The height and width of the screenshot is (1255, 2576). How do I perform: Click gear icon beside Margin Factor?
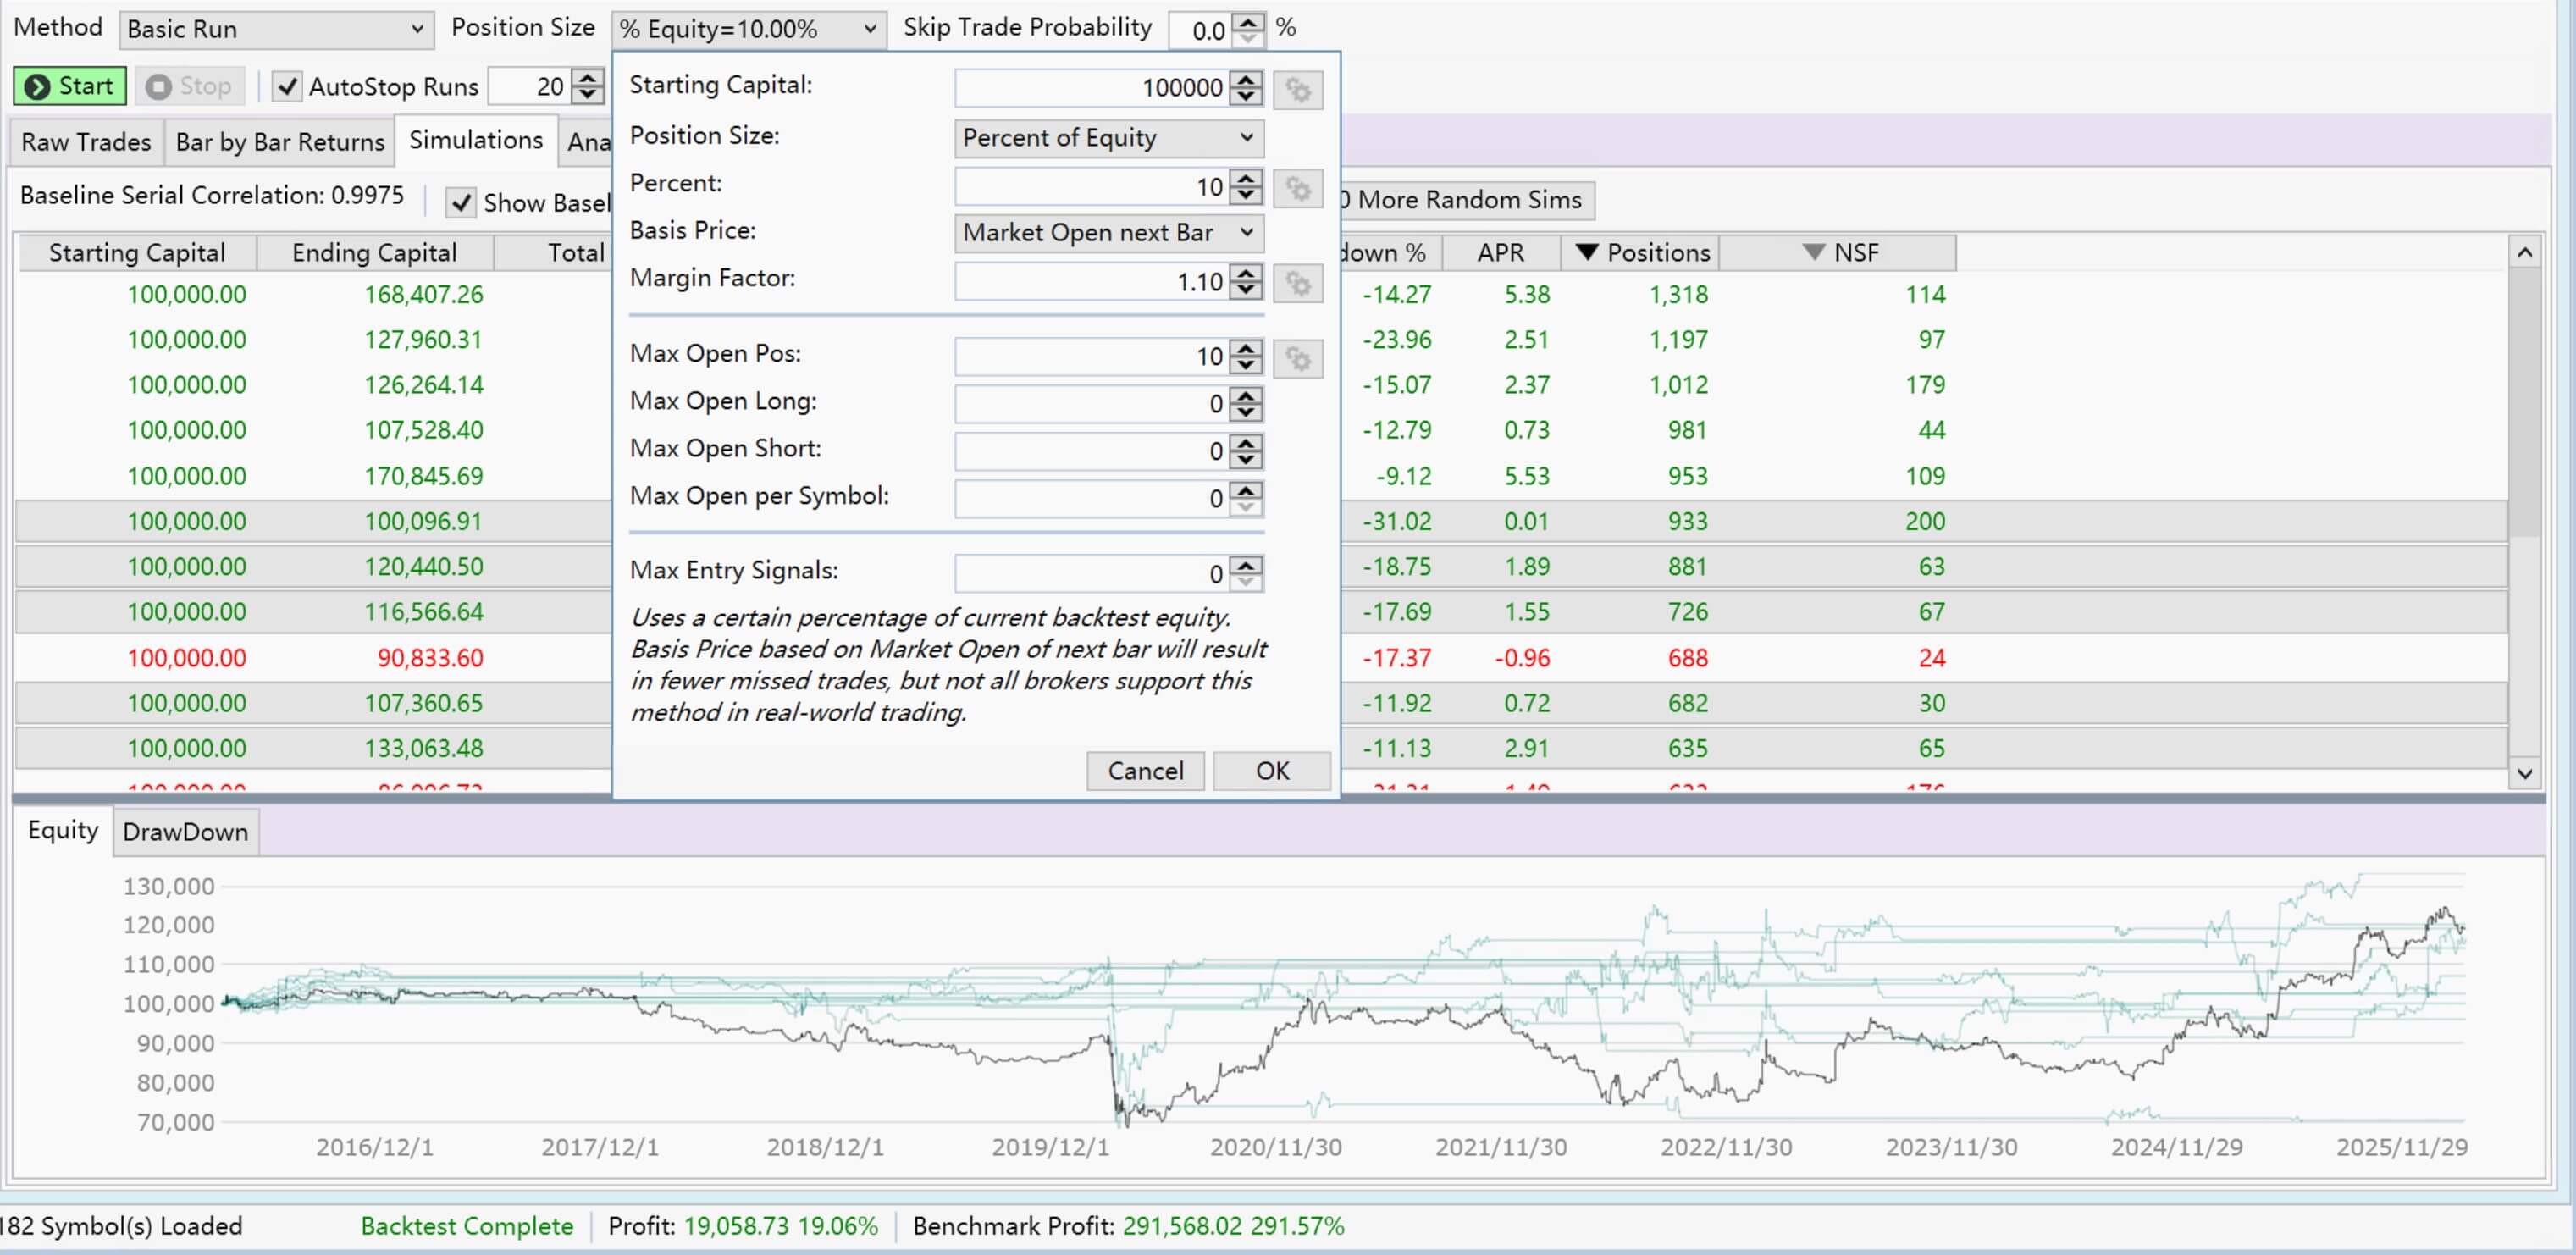[1298, 284]
